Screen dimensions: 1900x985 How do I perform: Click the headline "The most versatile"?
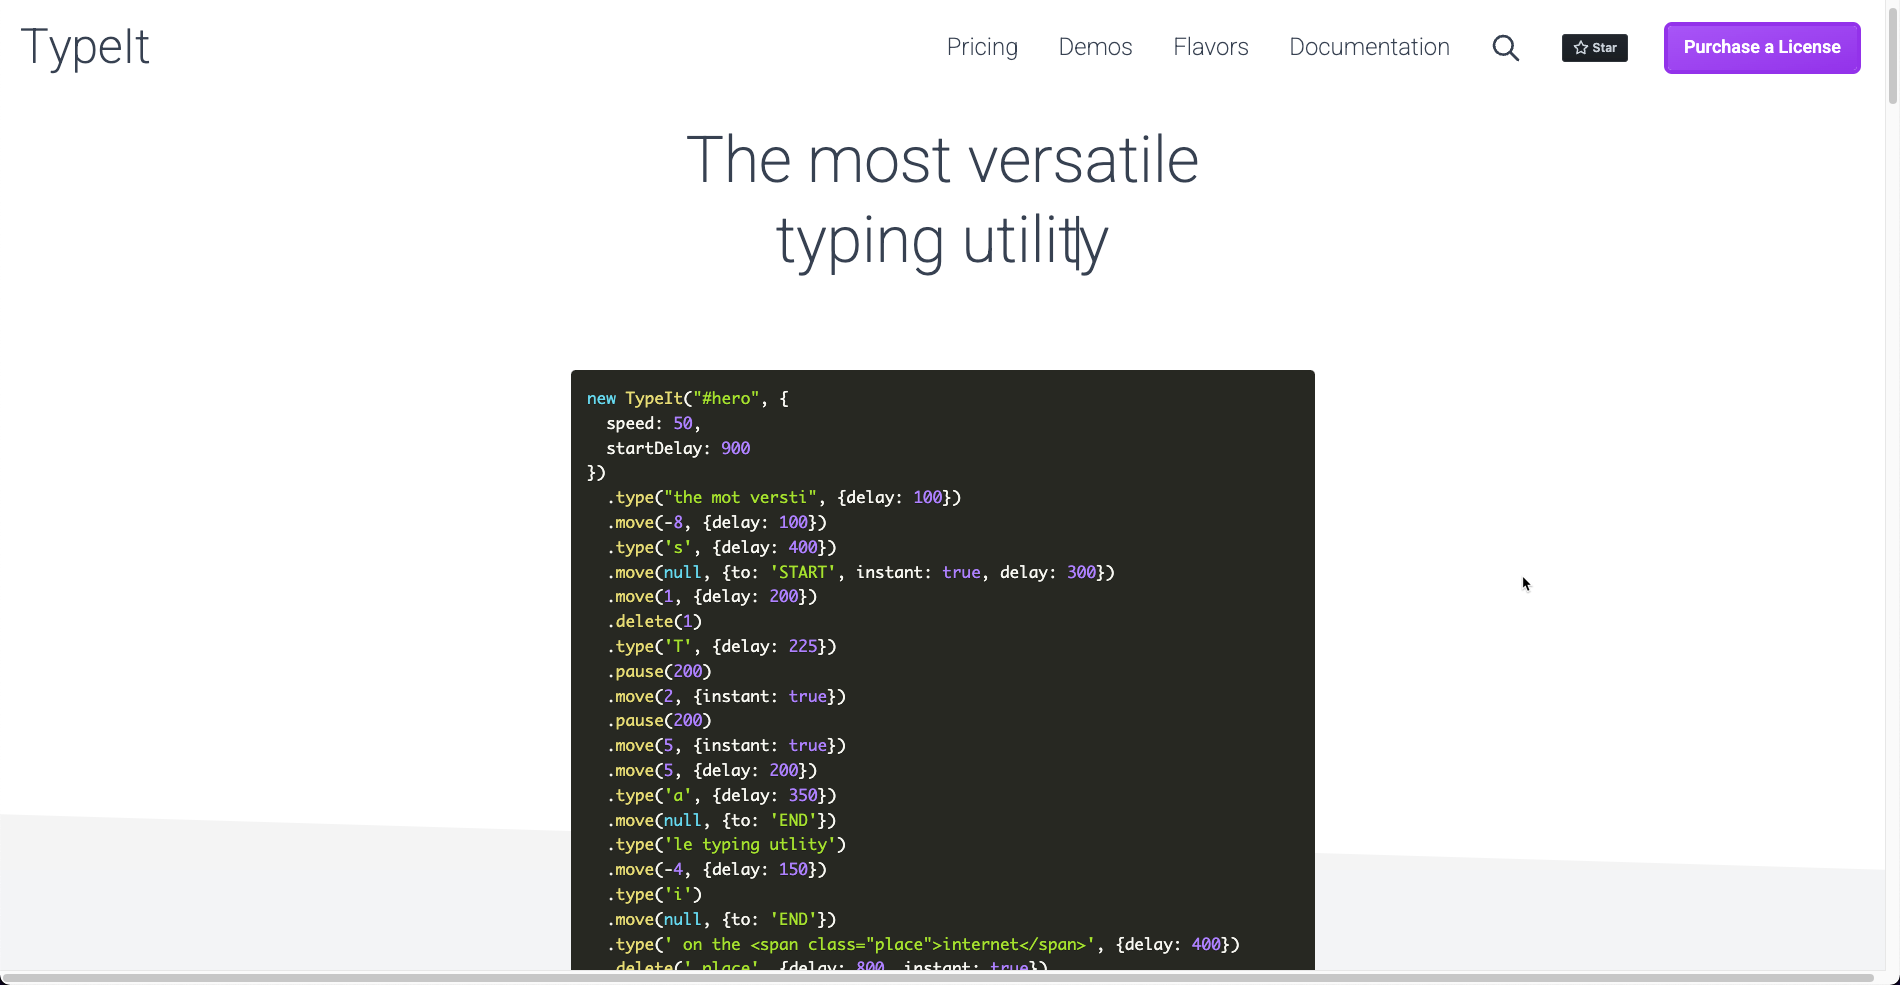pyautogui.click(x=942, y=160)
